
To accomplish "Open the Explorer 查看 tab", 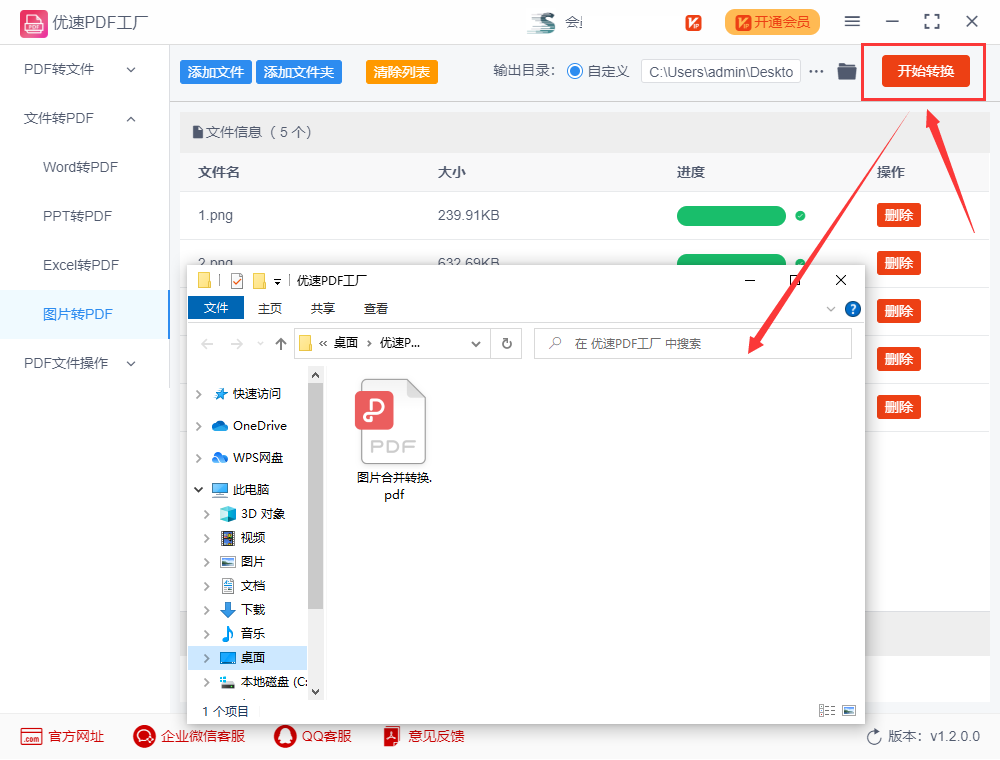I will (x=376, y=309).
